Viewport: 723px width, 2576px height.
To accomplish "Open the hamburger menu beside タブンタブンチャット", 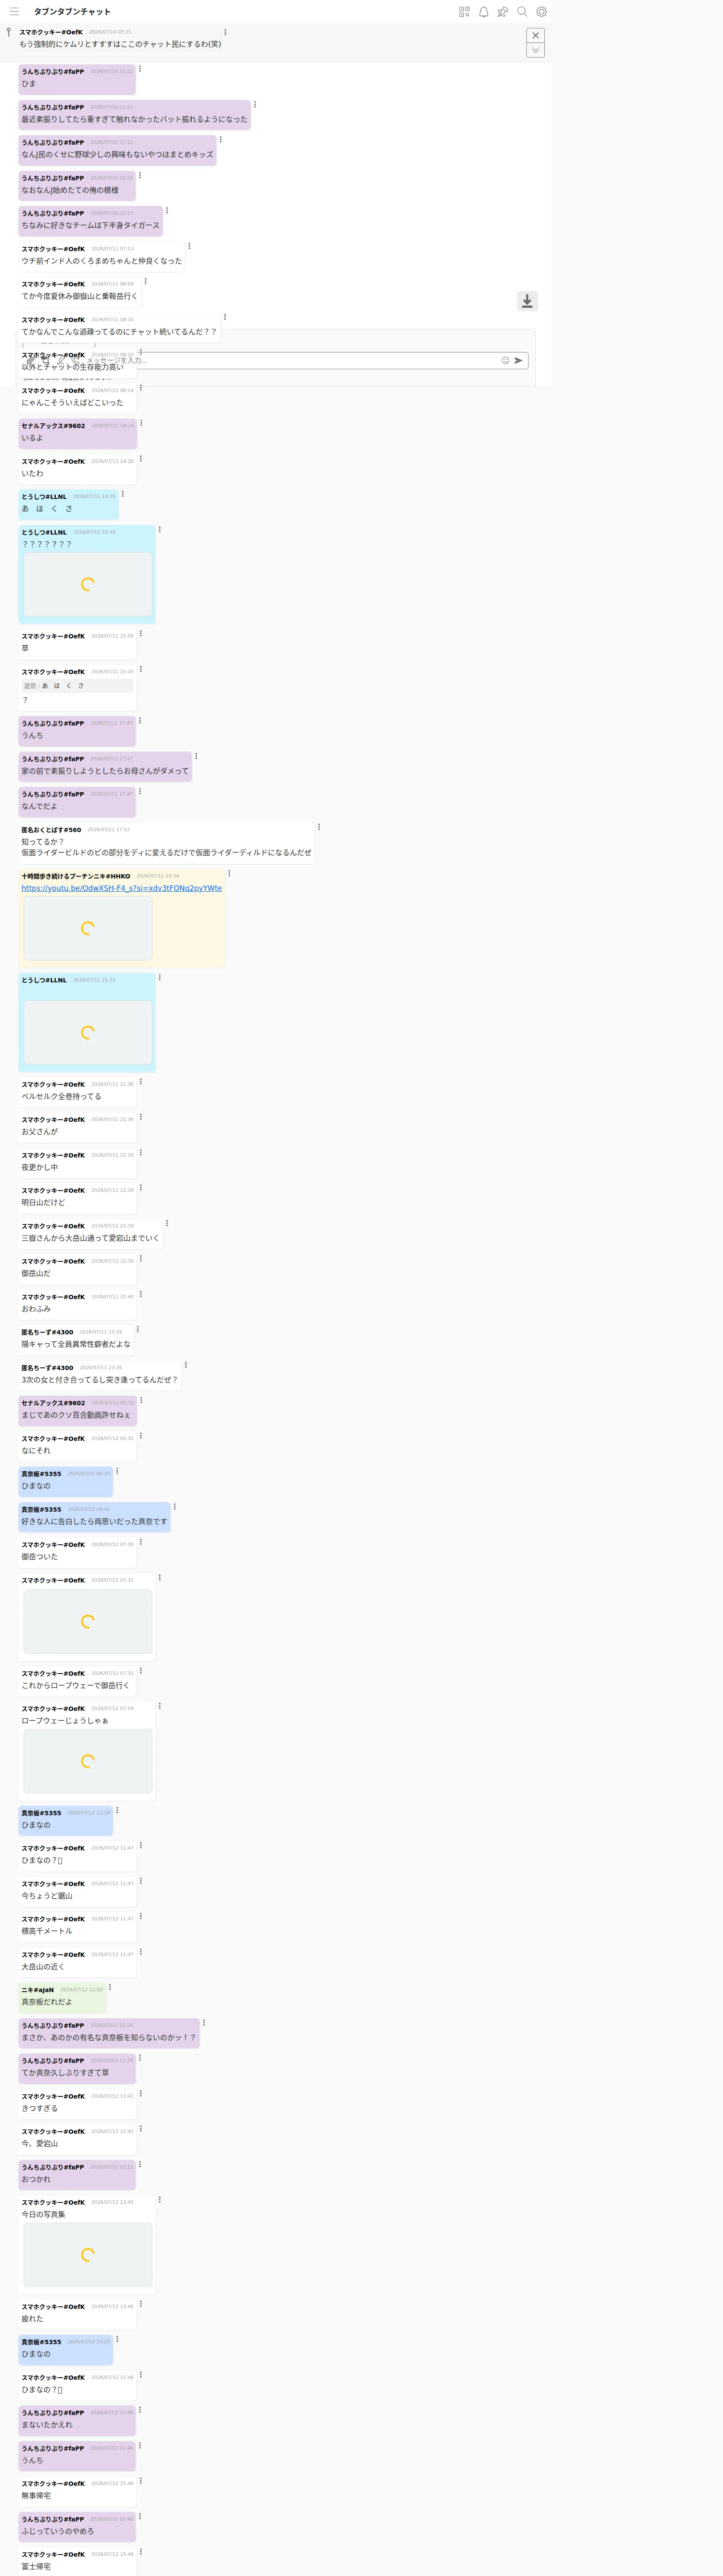I will 14,12.
